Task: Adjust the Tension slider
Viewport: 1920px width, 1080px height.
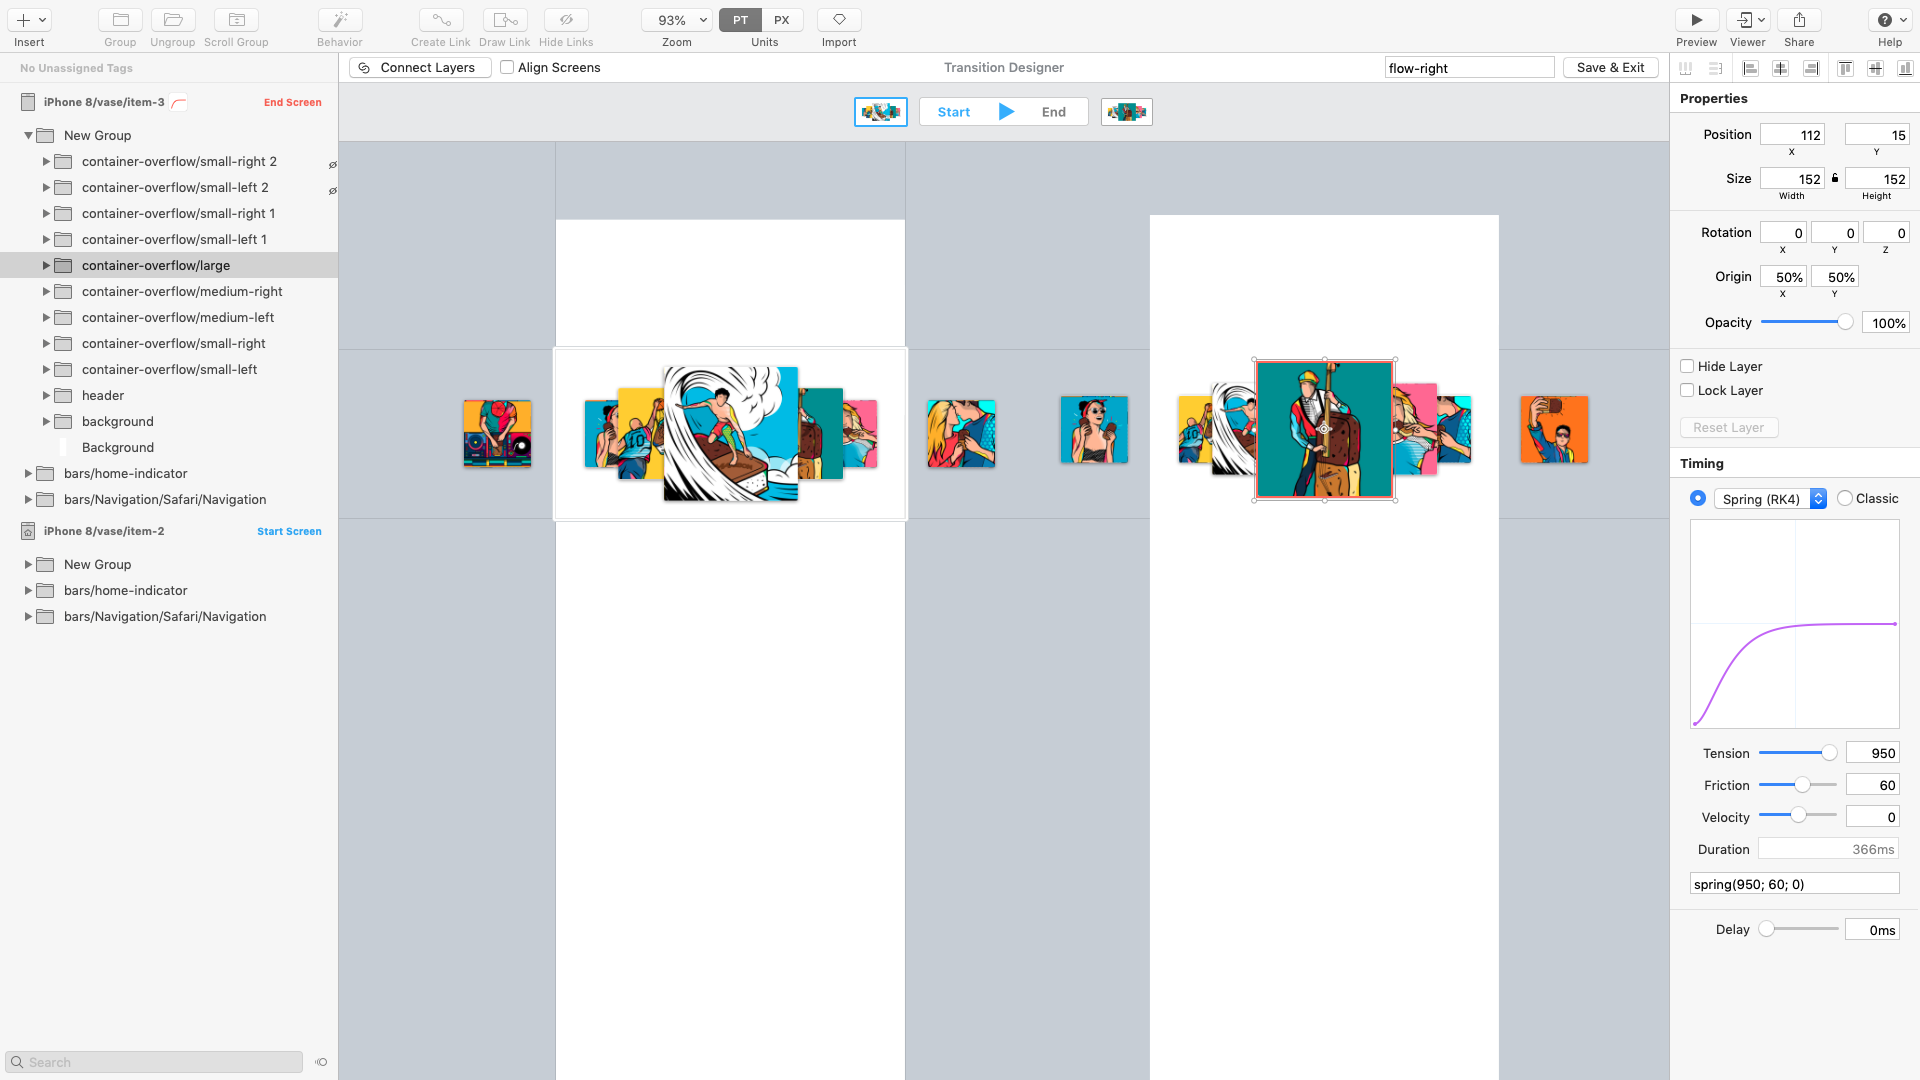Action: click(1829, 753)
